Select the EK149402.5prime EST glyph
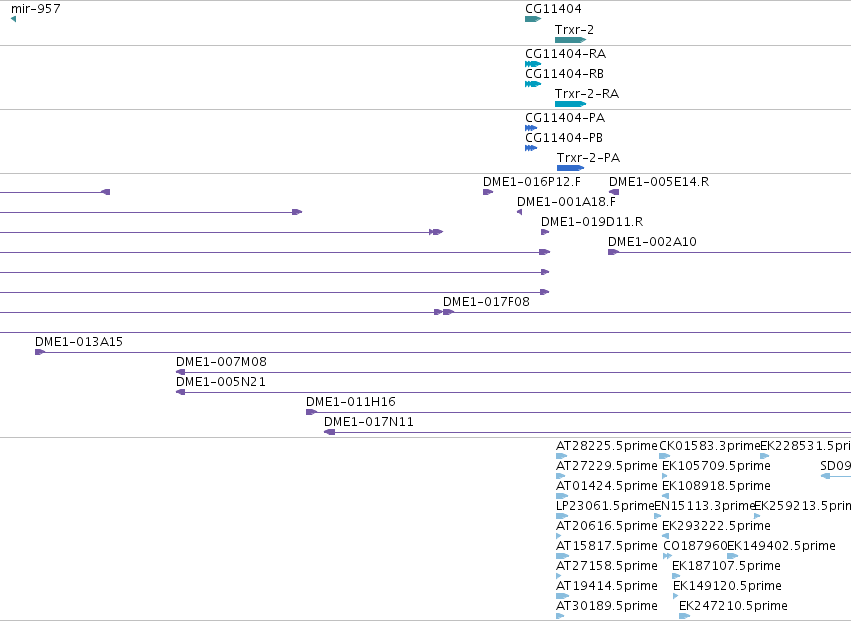The image size is (851, 621). coord(733,556)
